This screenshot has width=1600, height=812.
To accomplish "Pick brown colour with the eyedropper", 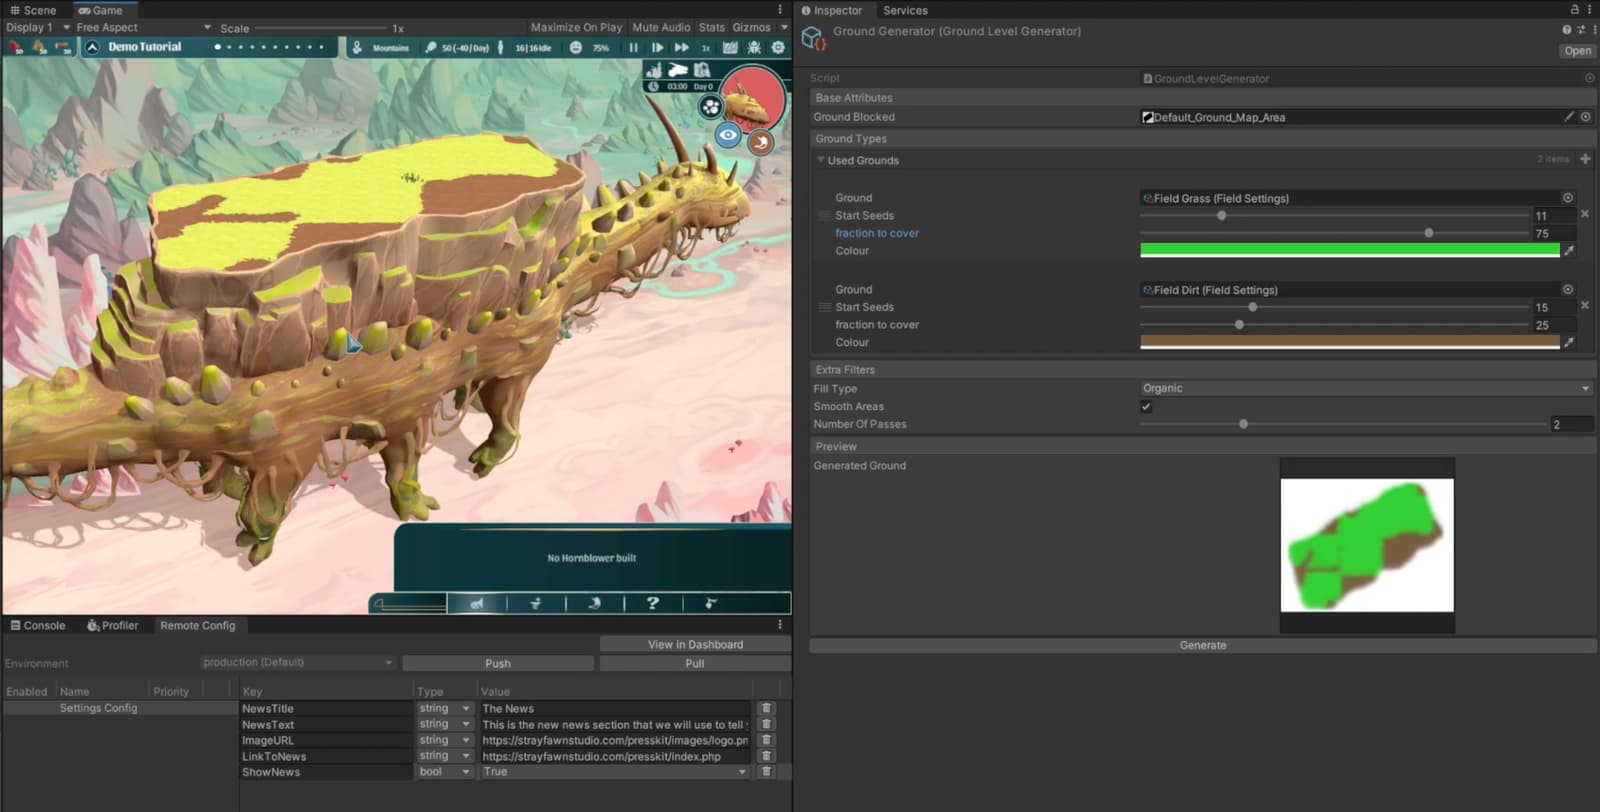I will pos(1569,342).
